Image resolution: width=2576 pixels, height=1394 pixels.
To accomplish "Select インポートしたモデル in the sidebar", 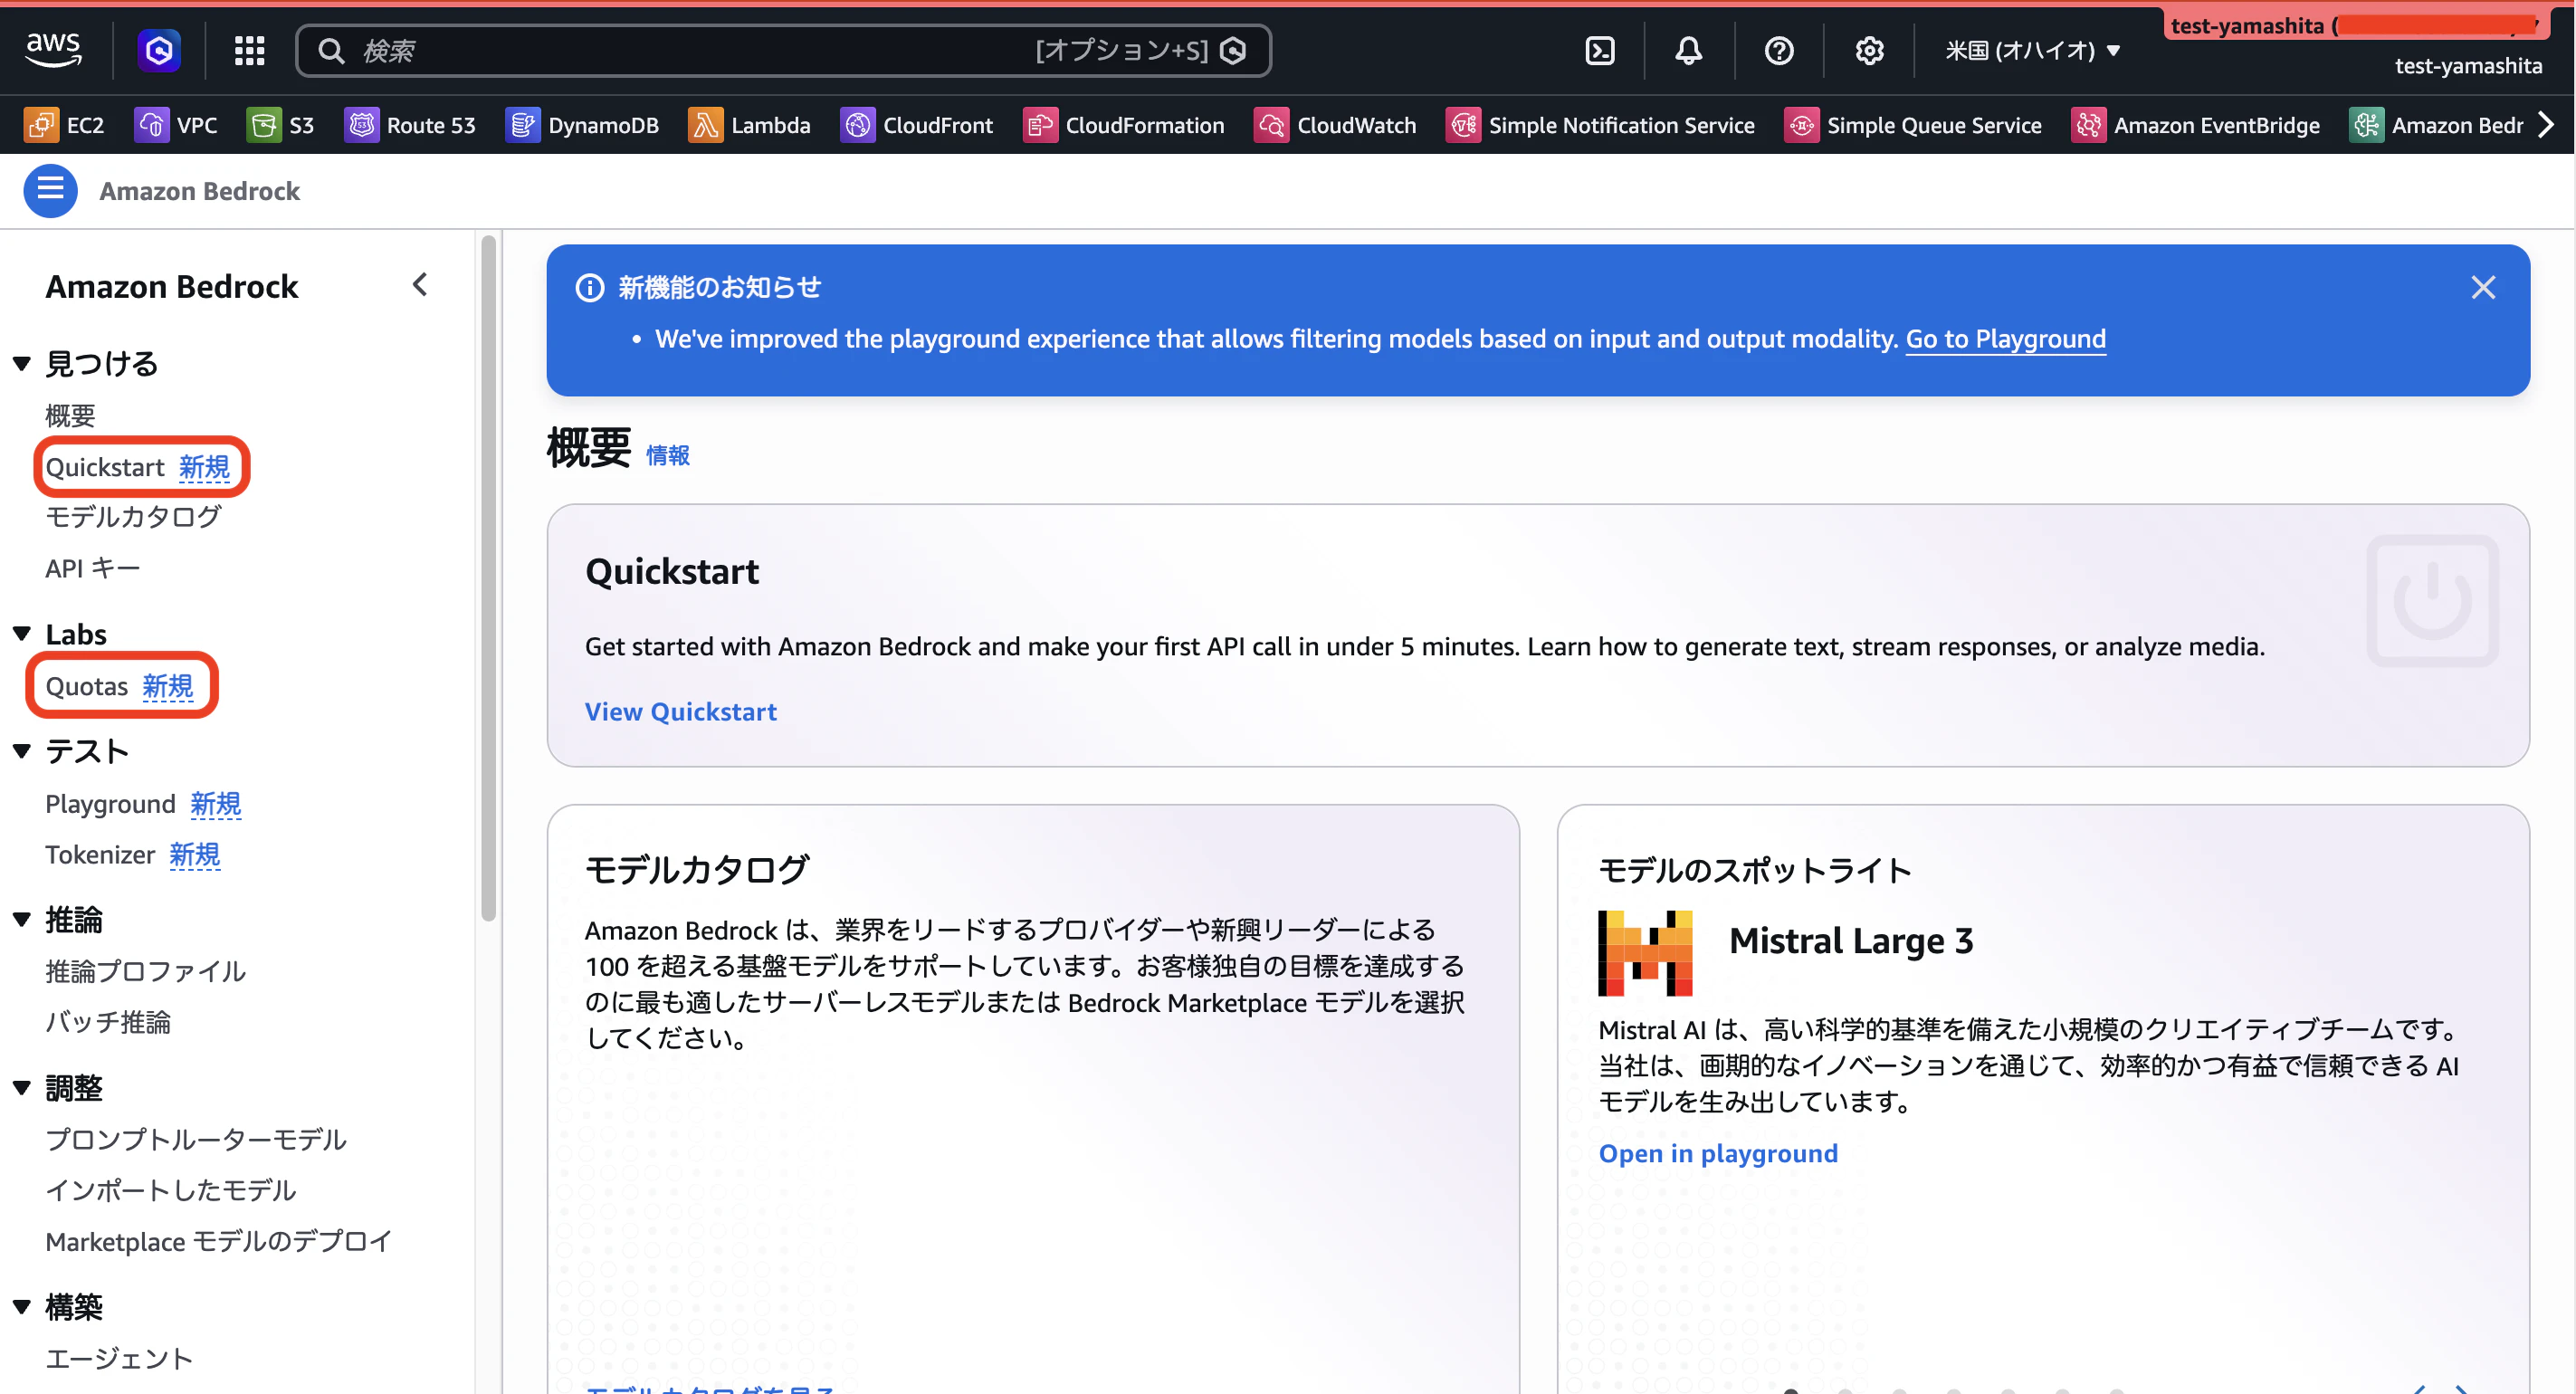I will 171,1190.
